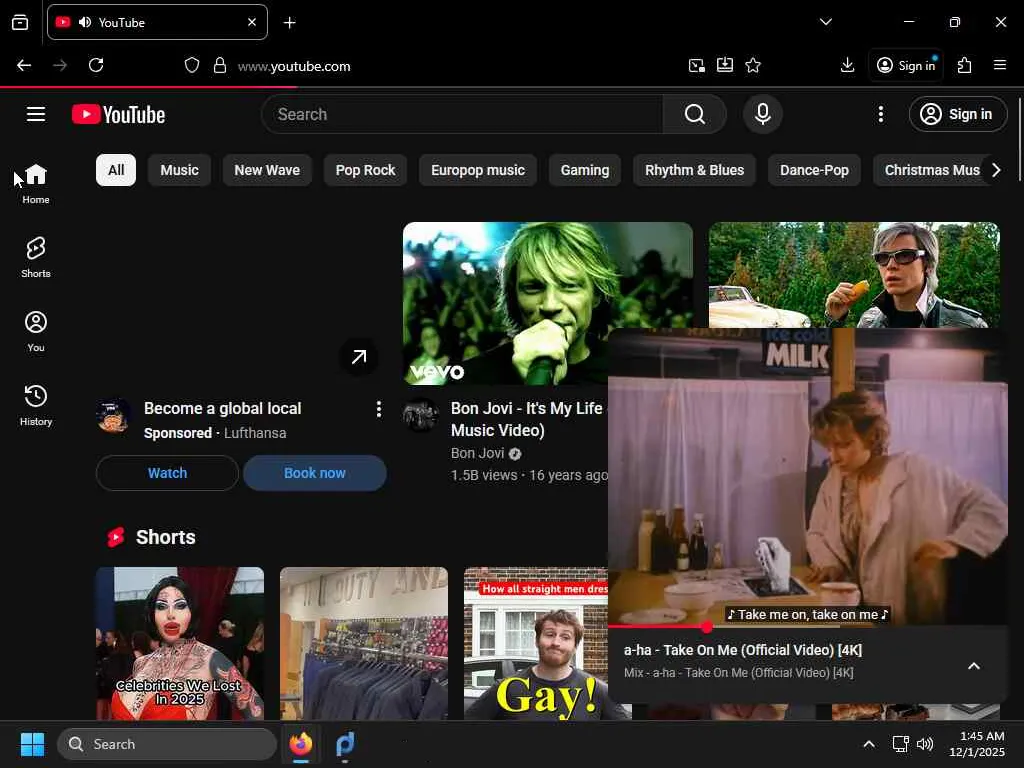The image size is (1024, 768).
Task: Select the Pop Rock filter chip
Action: pos(366,170)
